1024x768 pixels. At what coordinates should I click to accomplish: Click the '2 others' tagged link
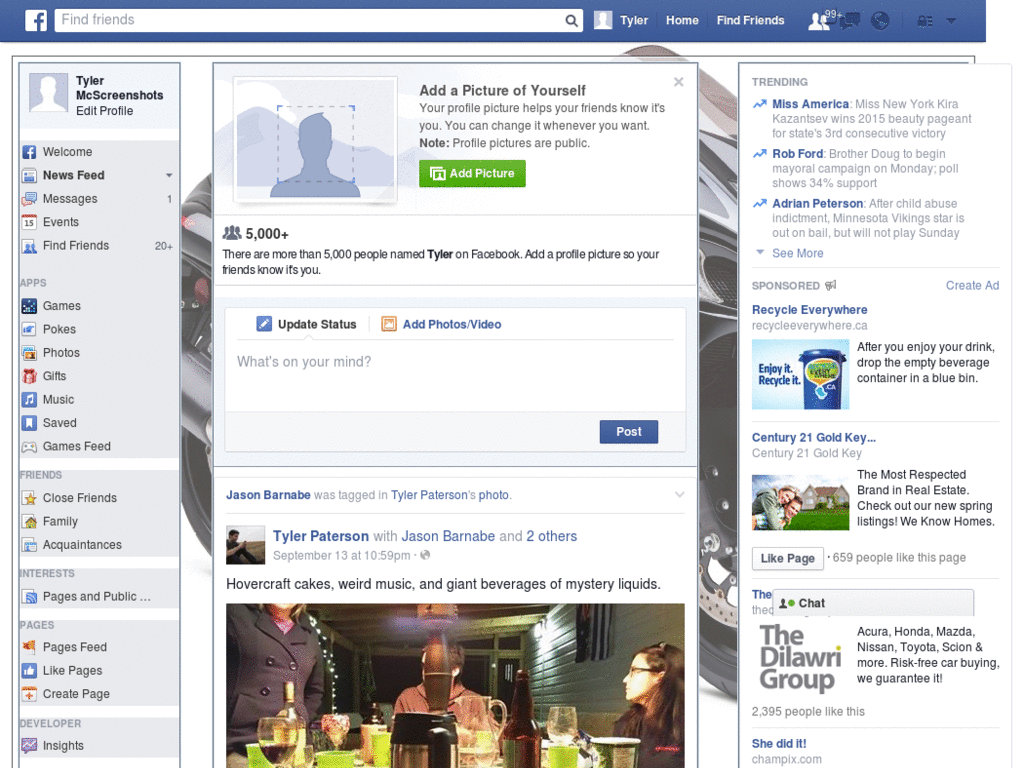pyautogui.click(x=552, y=536)
